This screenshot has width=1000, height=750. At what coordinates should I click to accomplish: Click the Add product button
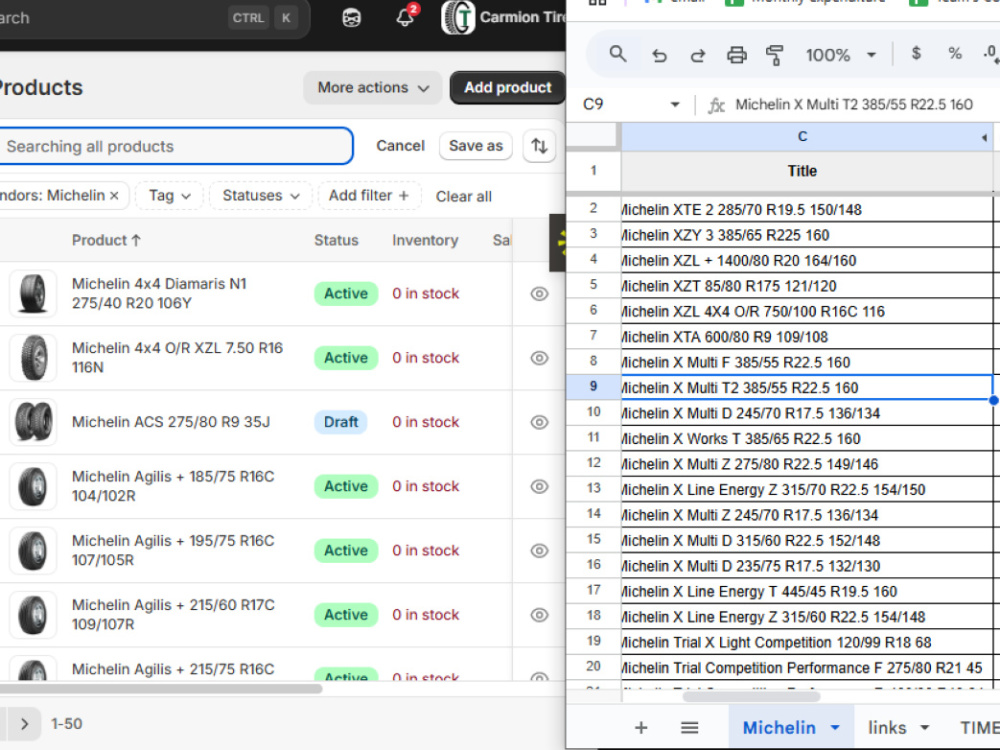508,87
